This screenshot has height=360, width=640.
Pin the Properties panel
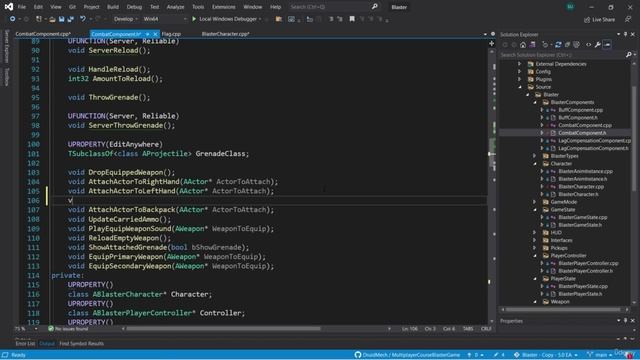pyautogui.click(x=625, y=321)
